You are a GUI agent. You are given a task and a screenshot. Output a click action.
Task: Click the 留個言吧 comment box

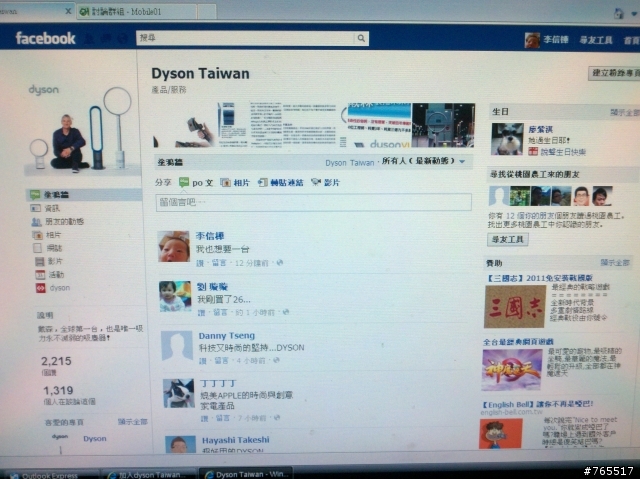(313, 202)
